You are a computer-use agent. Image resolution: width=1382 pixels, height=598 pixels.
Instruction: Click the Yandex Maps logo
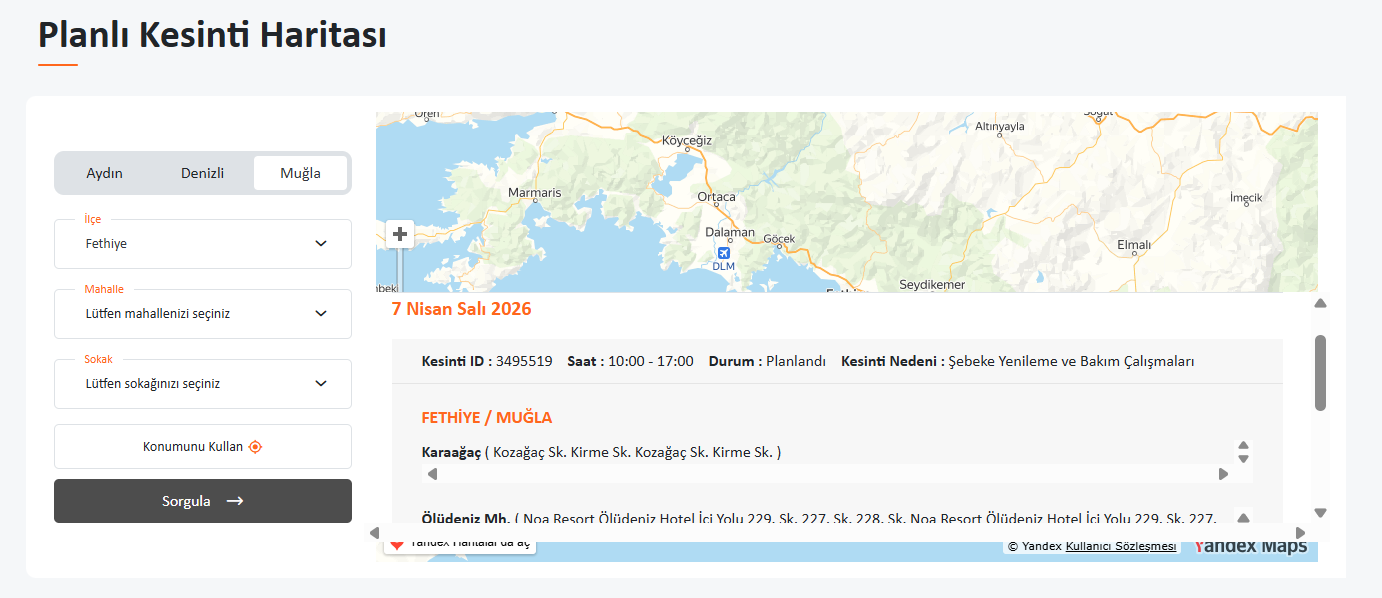(x=1251, y=546)
